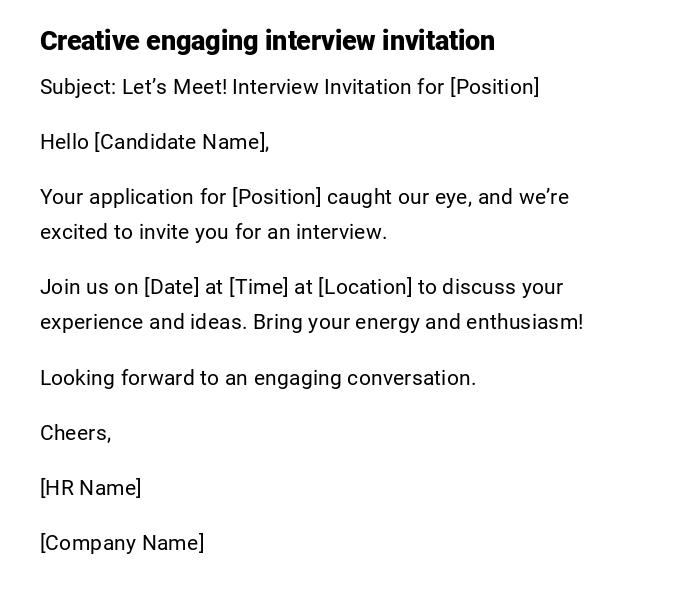The image size is (700, 606).
Task: Click the heading "Creative engaging interview invitation"
Action: 267,41
